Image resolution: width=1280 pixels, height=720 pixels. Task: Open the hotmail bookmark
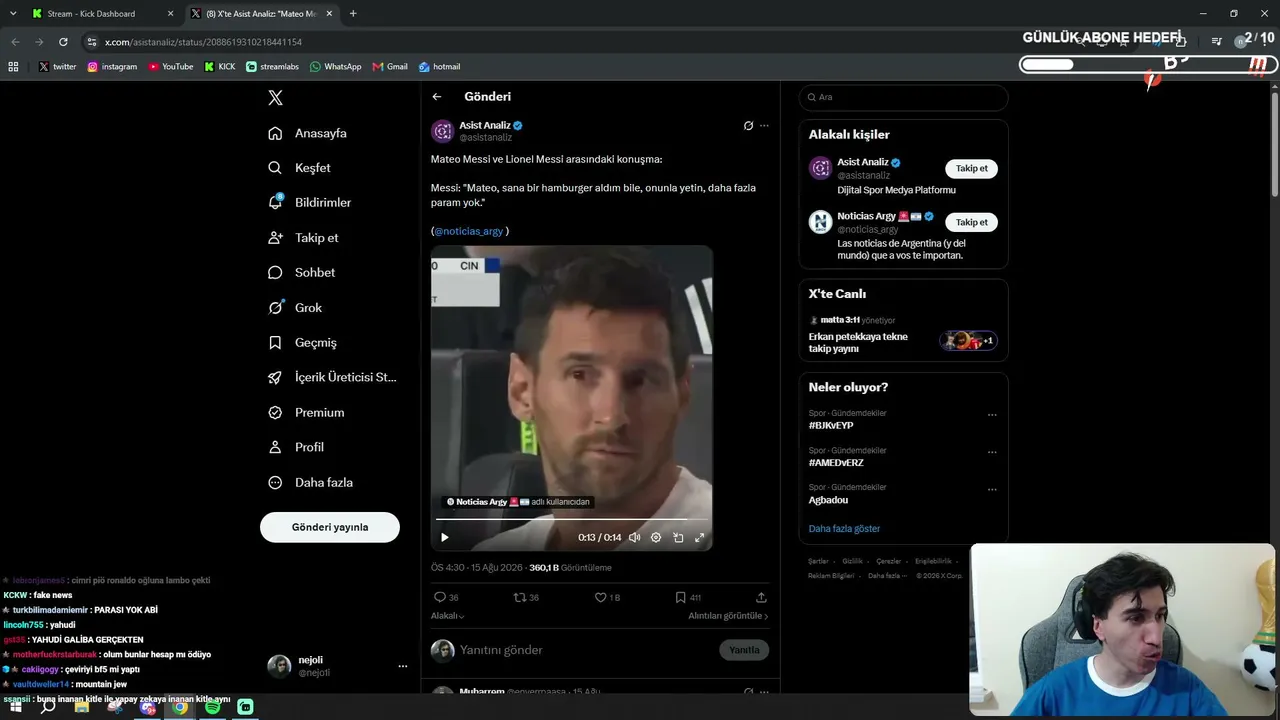tap(439, 67)
